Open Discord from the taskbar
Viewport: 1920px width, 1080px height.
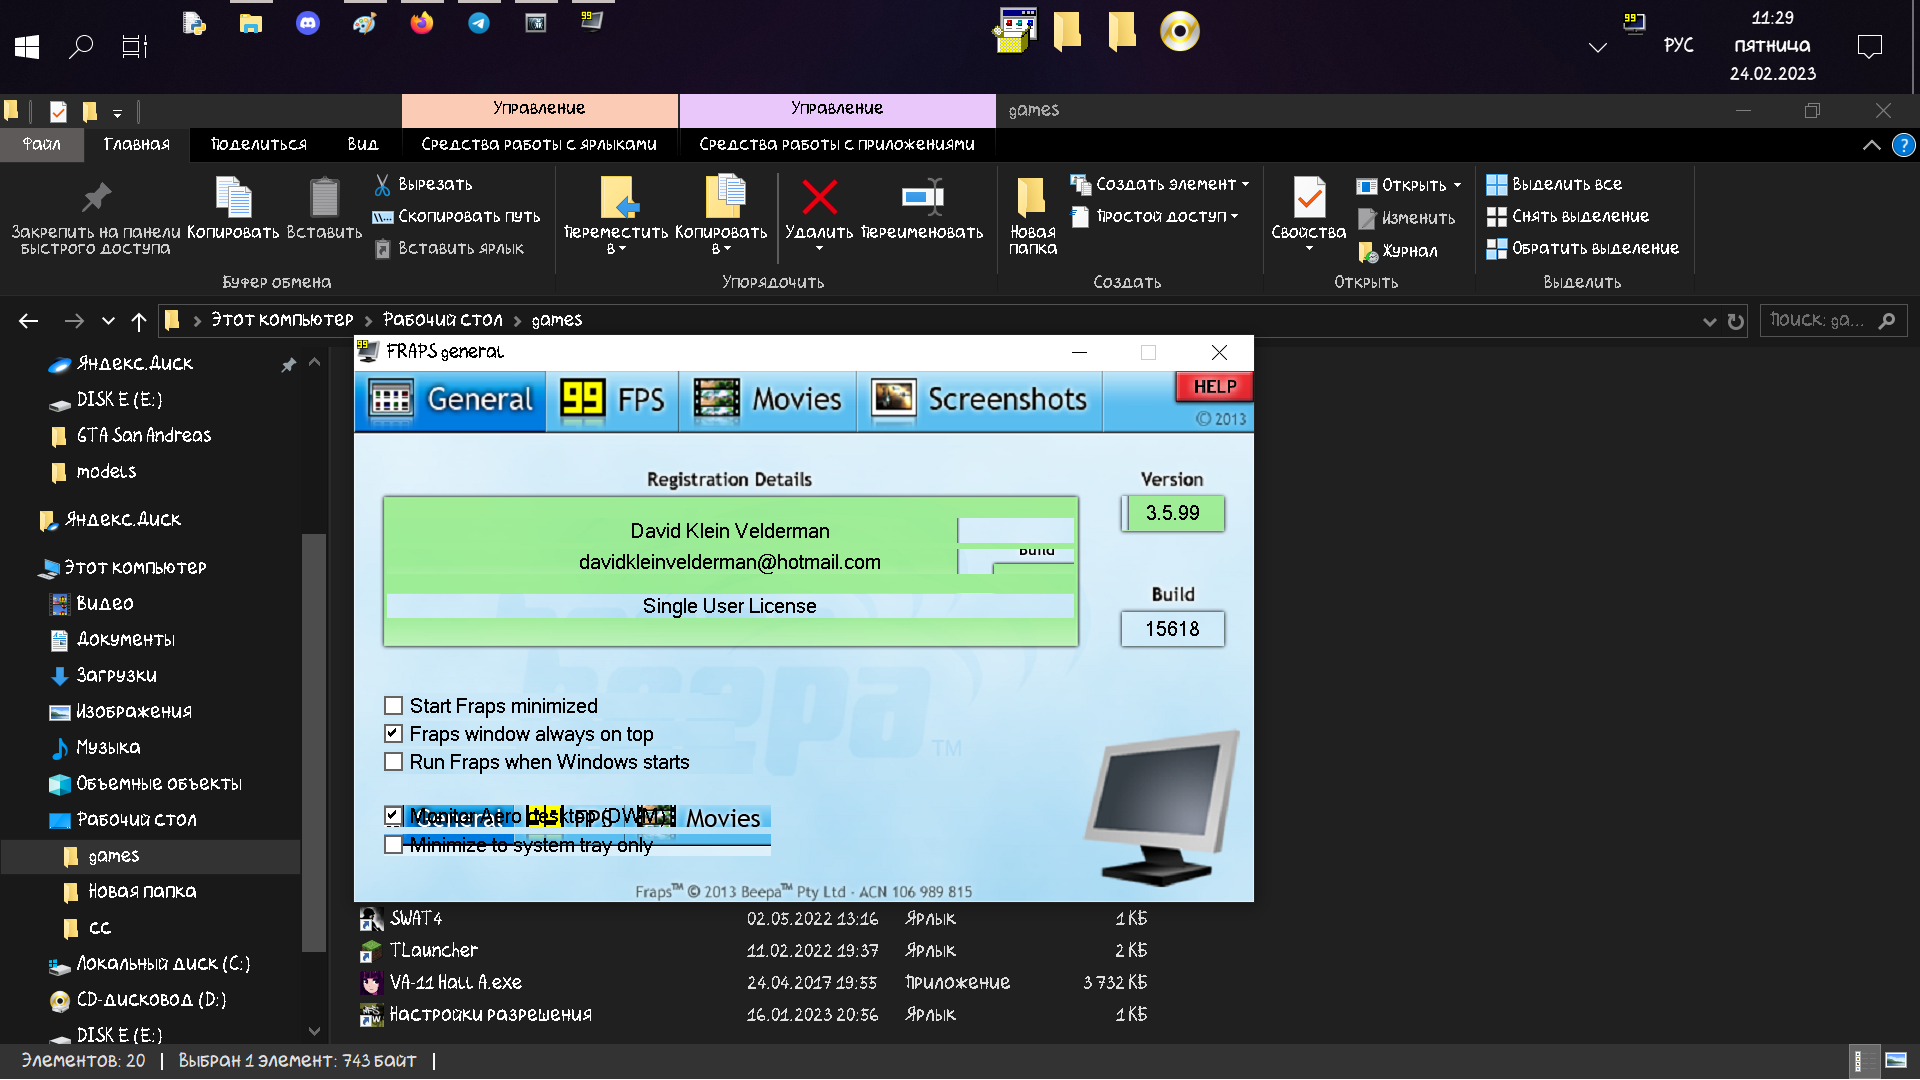click(308, 23)
